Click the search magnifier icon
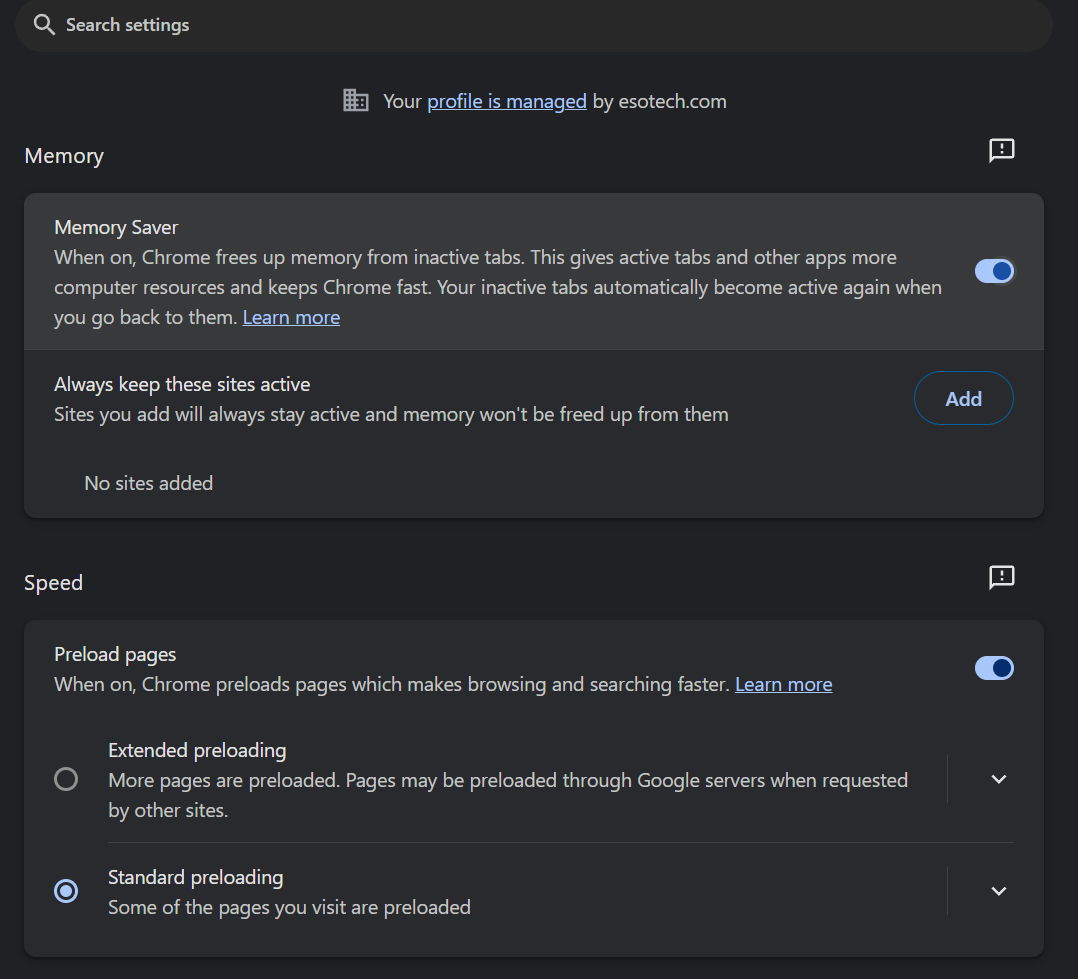This screenshot has width=1078, height=979. pyautogui.click(x=44, y=25)
